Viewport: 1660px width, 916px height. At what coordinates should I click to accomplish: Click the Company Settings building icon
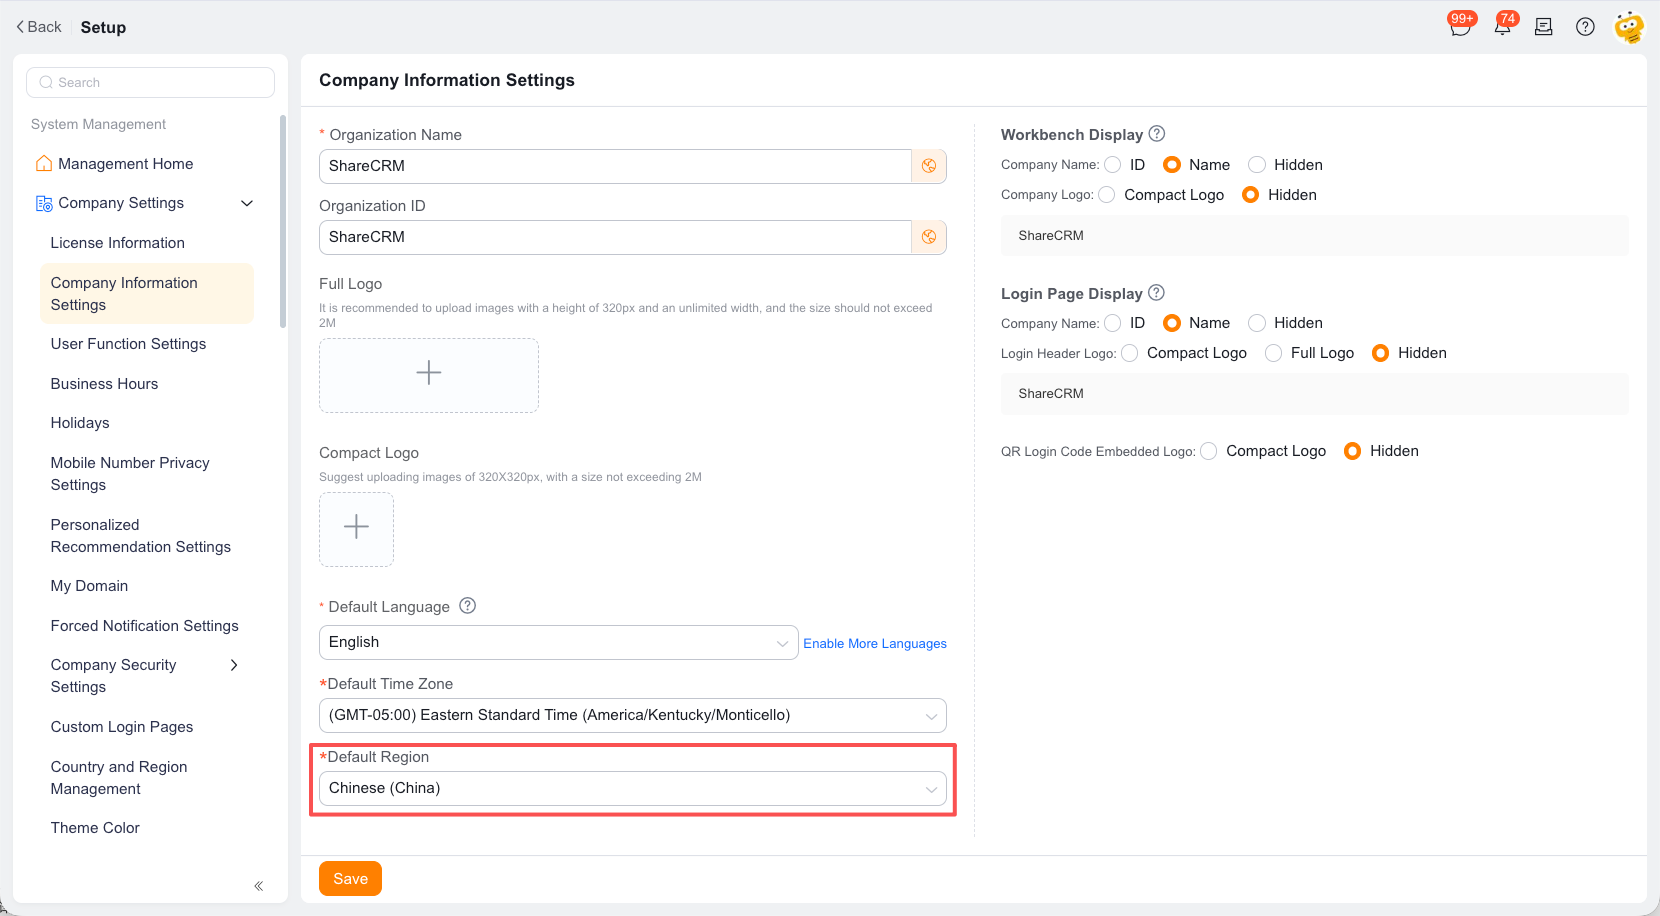tap(44, 203)
